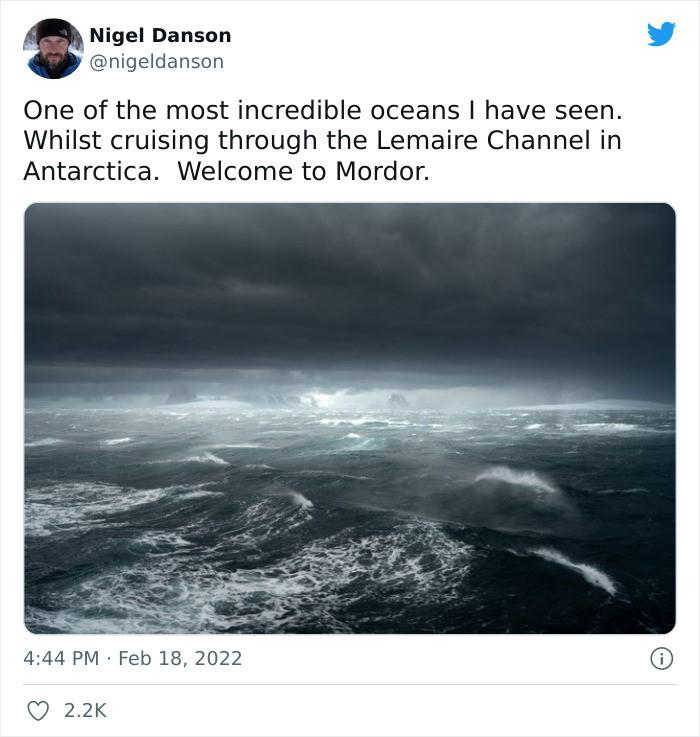Viewport: 700px width, 737px height.
Task: Open the tweet info circle icon
Action: (661, 659)
